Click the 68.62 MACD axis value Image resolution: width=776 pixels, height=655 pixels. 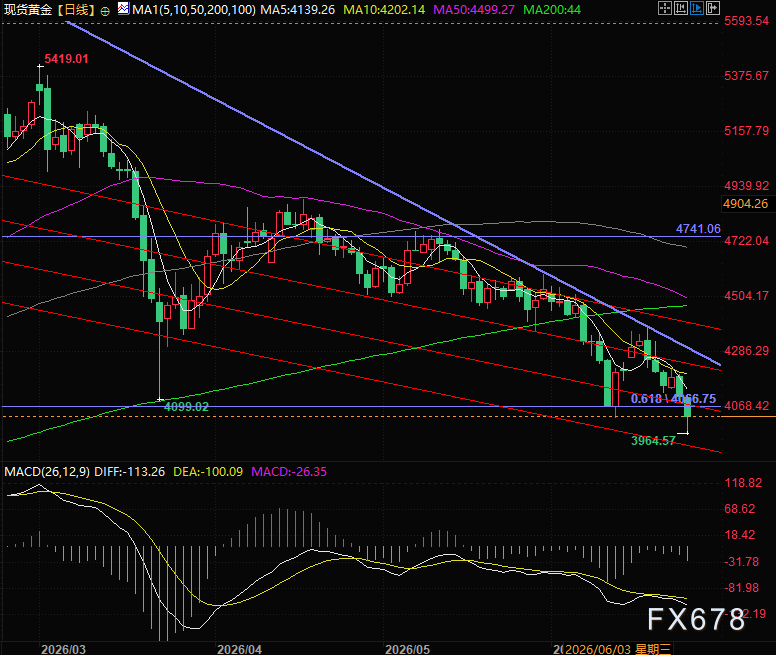coord(740,509)
